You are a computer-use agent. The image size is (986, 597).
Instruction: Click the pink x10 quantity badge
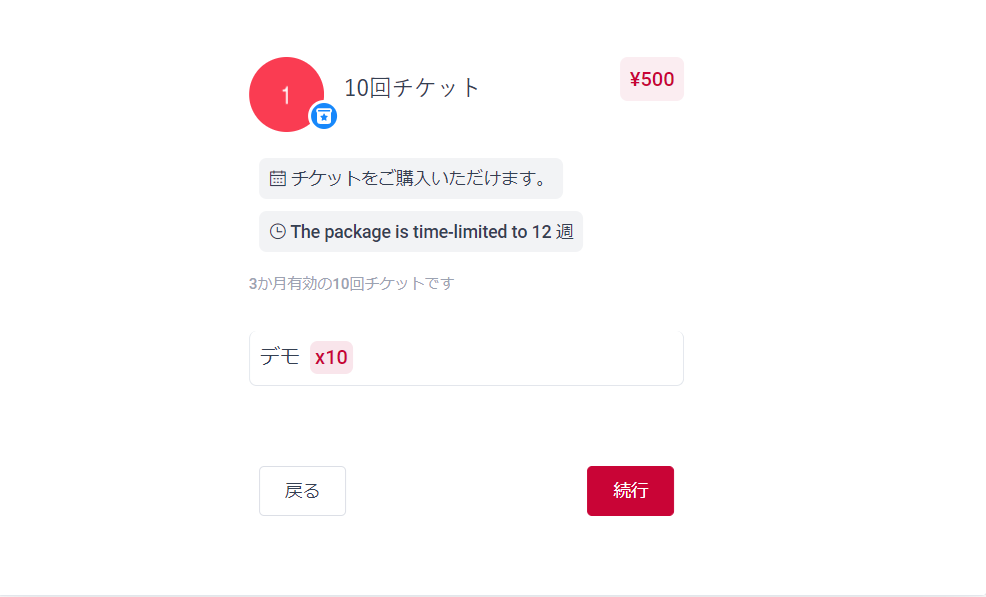point(331,357)
